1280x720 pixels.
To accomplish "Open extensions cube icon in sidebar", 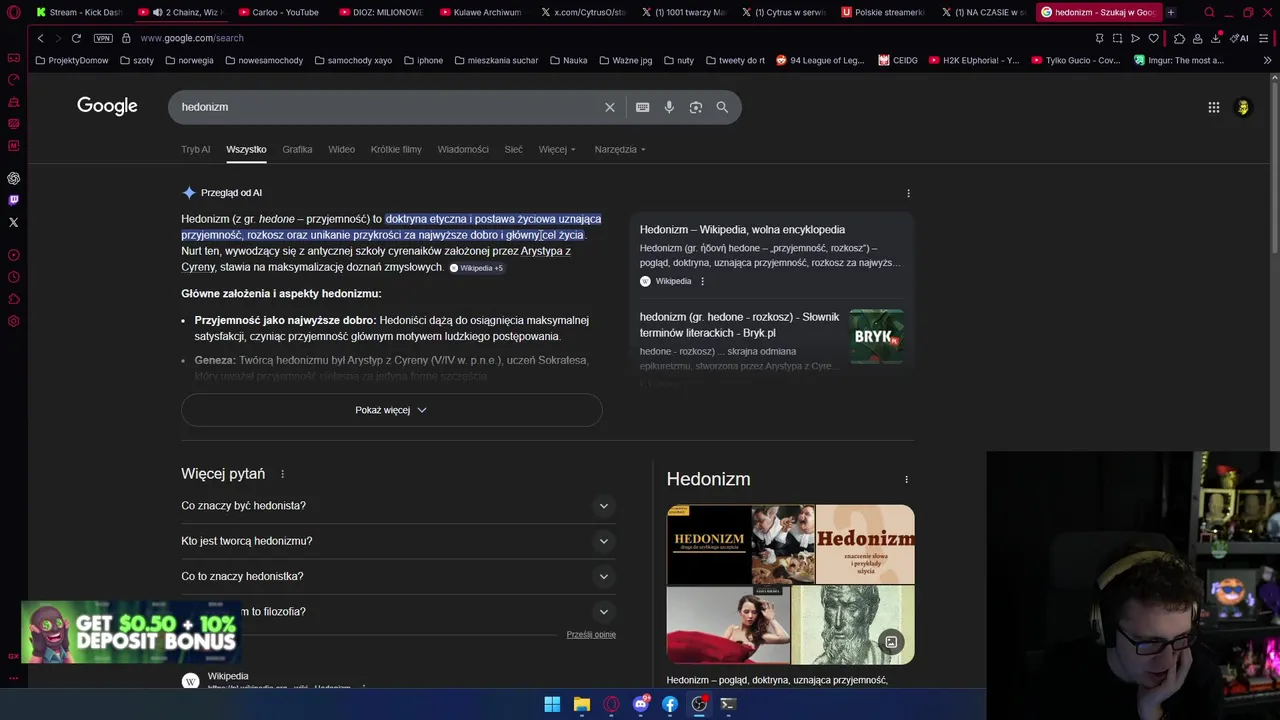I will (x=14, y=299).
